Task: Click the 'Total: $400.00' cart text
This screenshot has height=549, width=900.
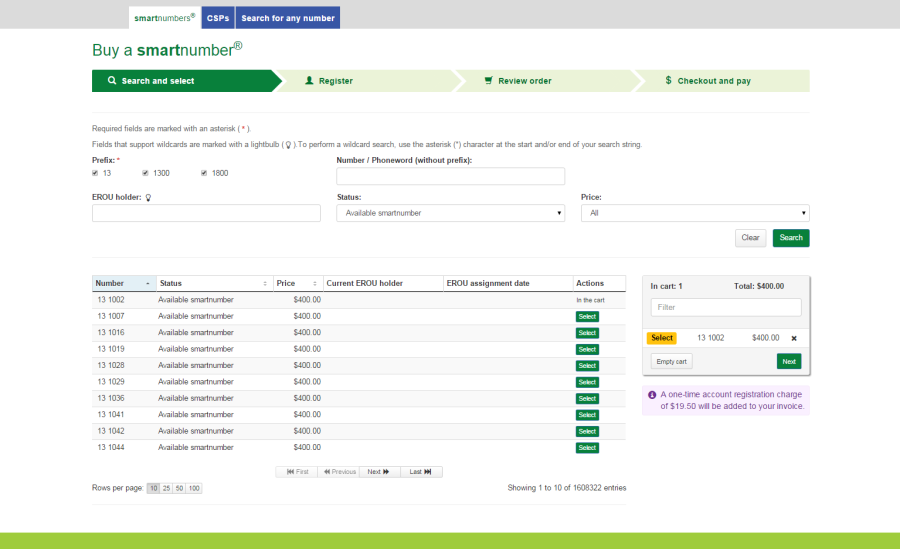Action: 759,286
